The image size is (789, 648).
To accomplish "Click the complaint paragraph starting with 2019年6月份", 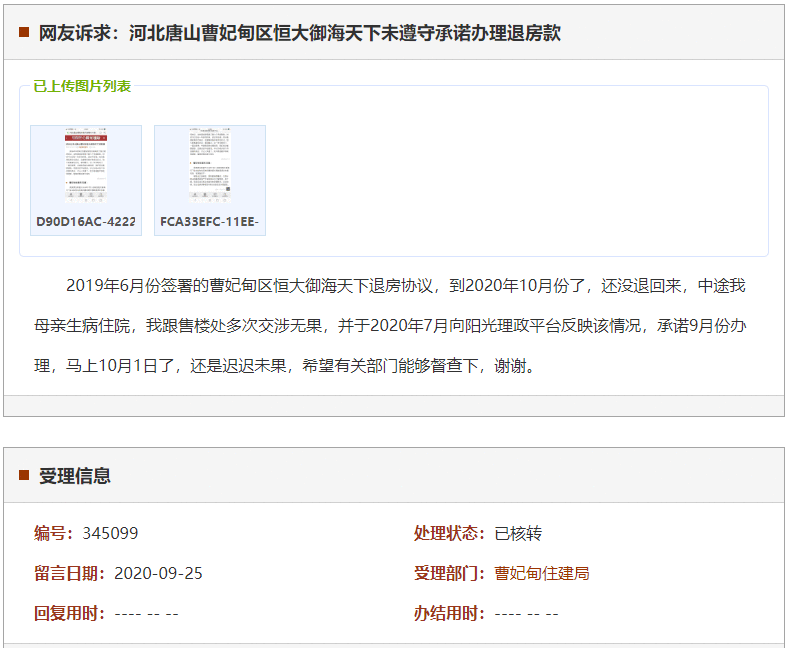I will 392,326.
